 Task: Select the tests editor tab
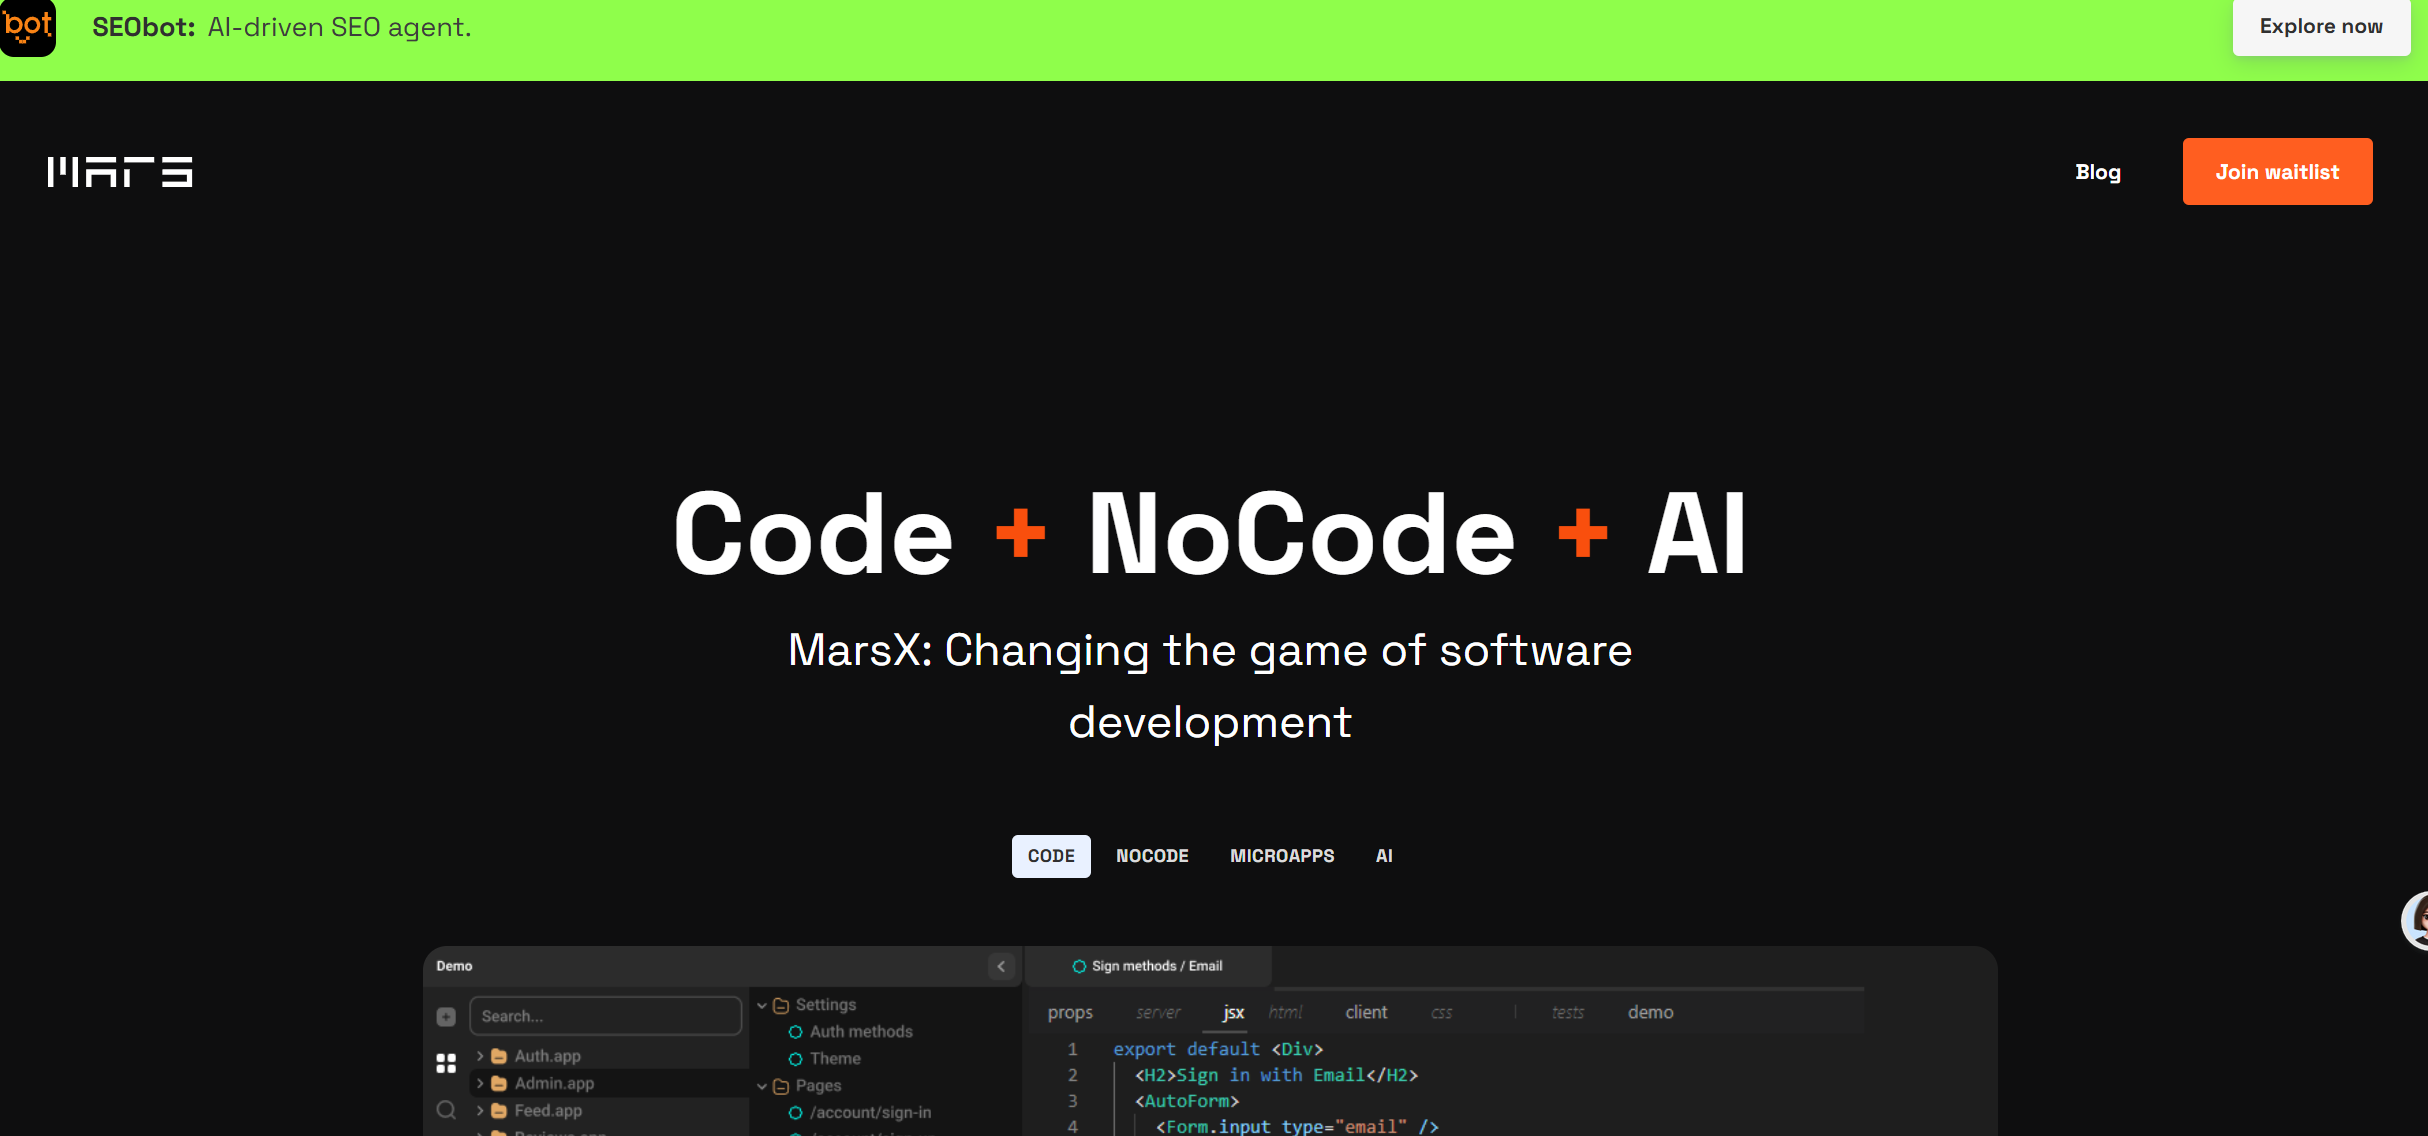click(1567, 1013)
